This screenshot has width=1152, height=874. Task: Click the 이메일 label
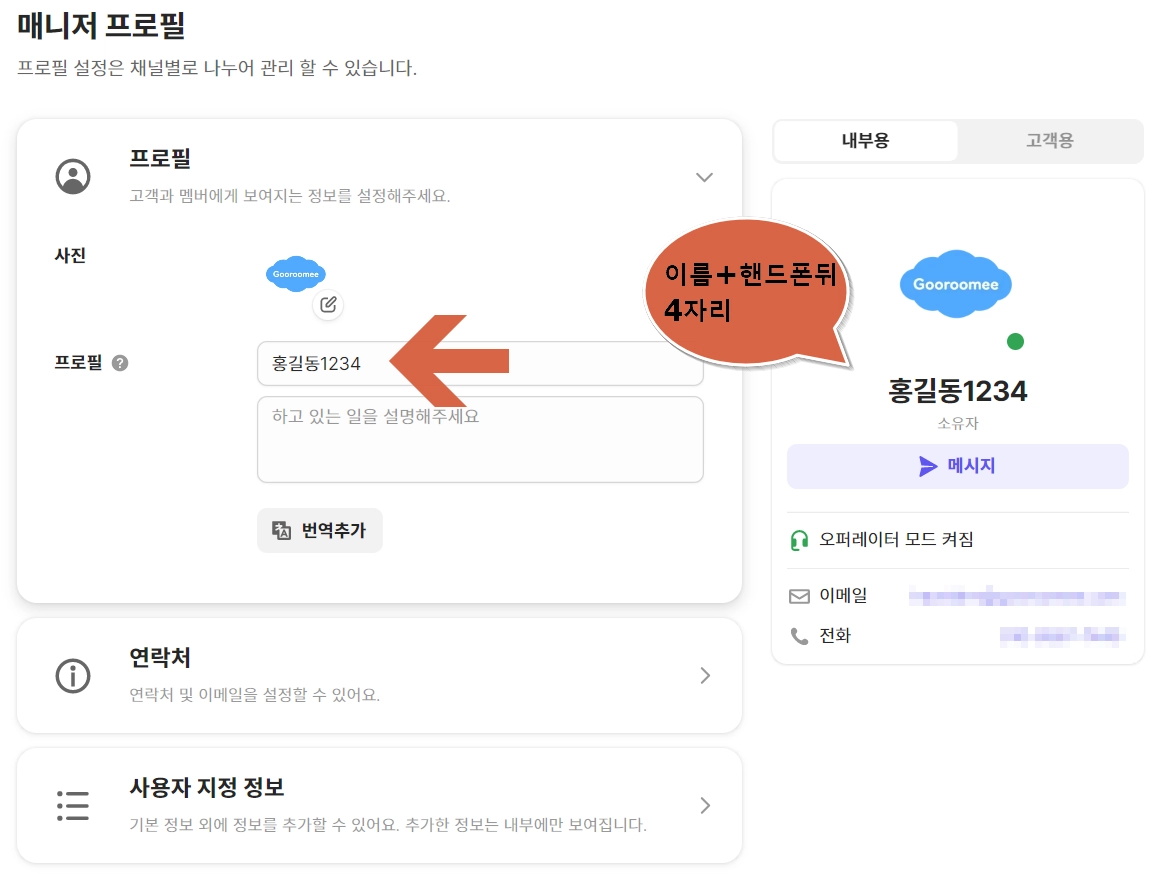843,596
